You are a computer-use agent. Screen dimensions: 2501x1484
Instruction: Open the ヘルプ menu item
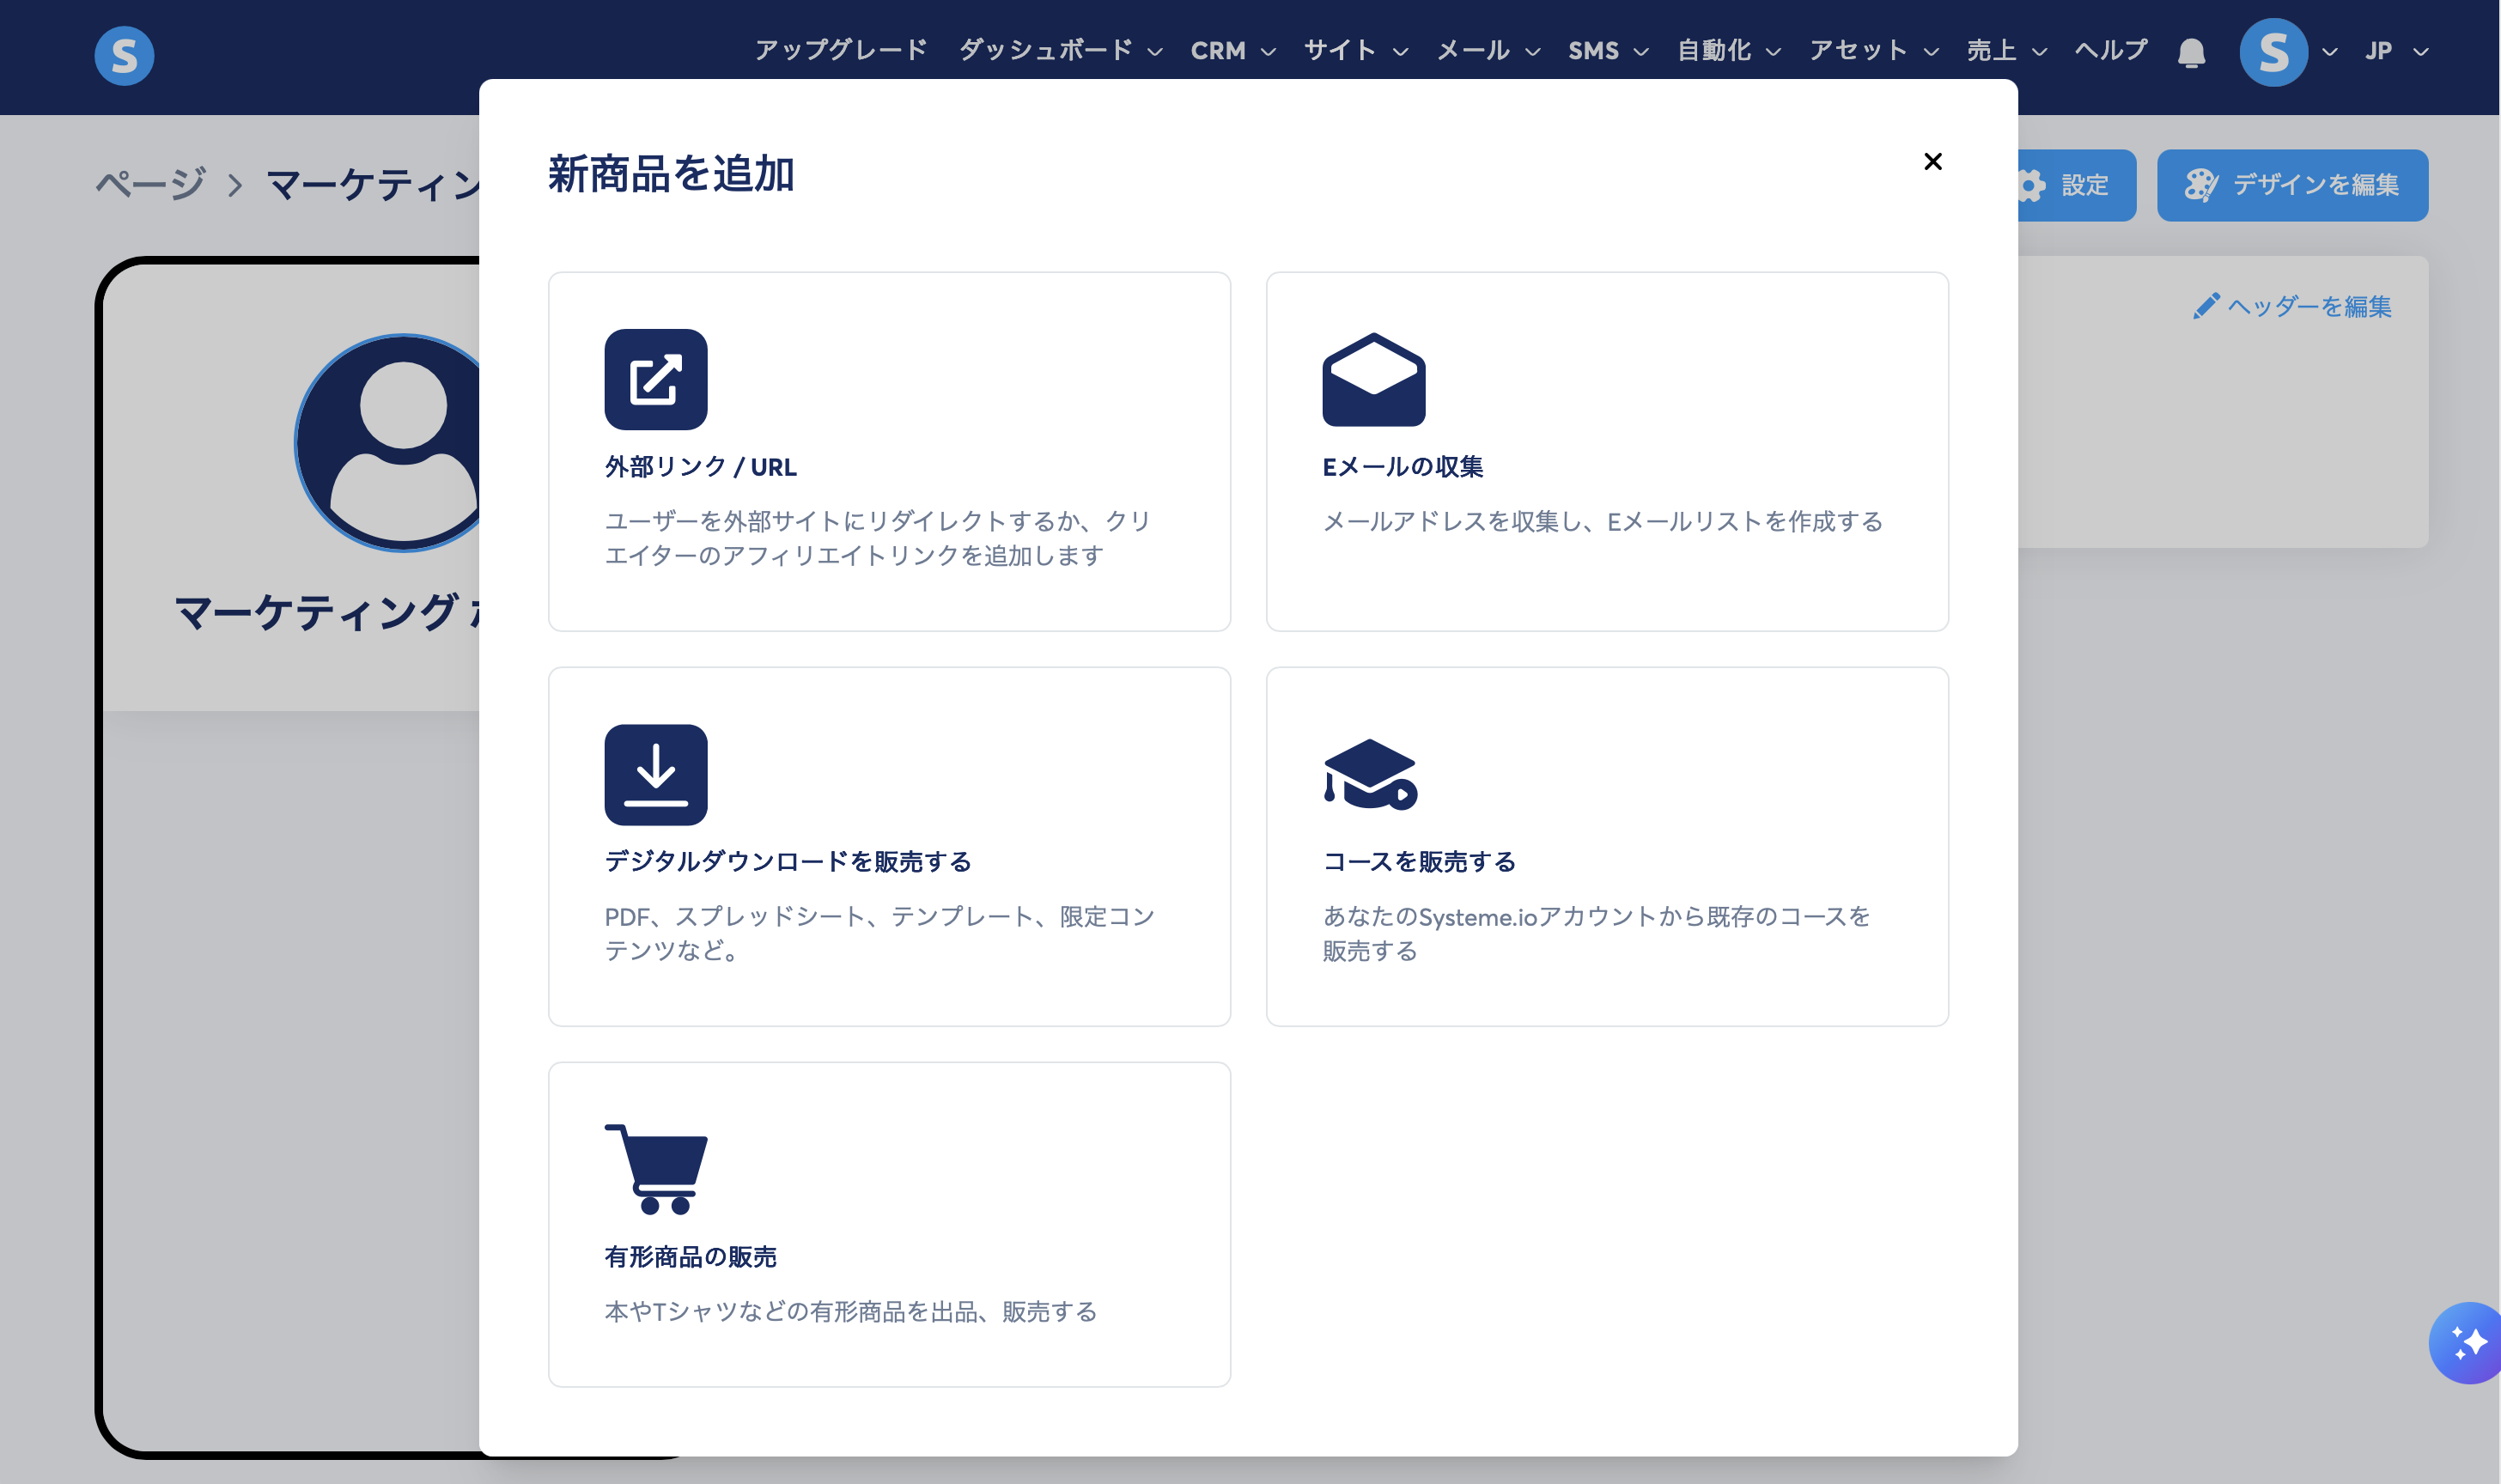pos(2110,50)
